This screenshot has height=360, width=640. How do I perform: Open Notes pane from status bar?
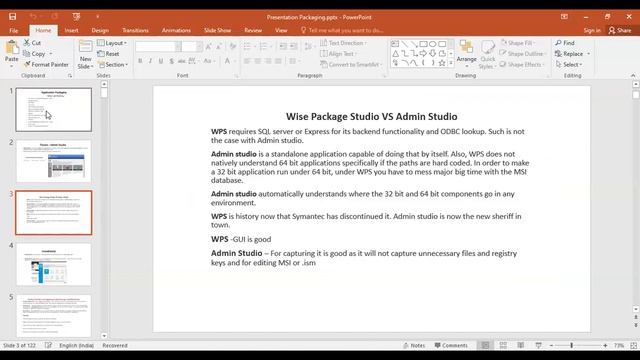click(414, 345)
